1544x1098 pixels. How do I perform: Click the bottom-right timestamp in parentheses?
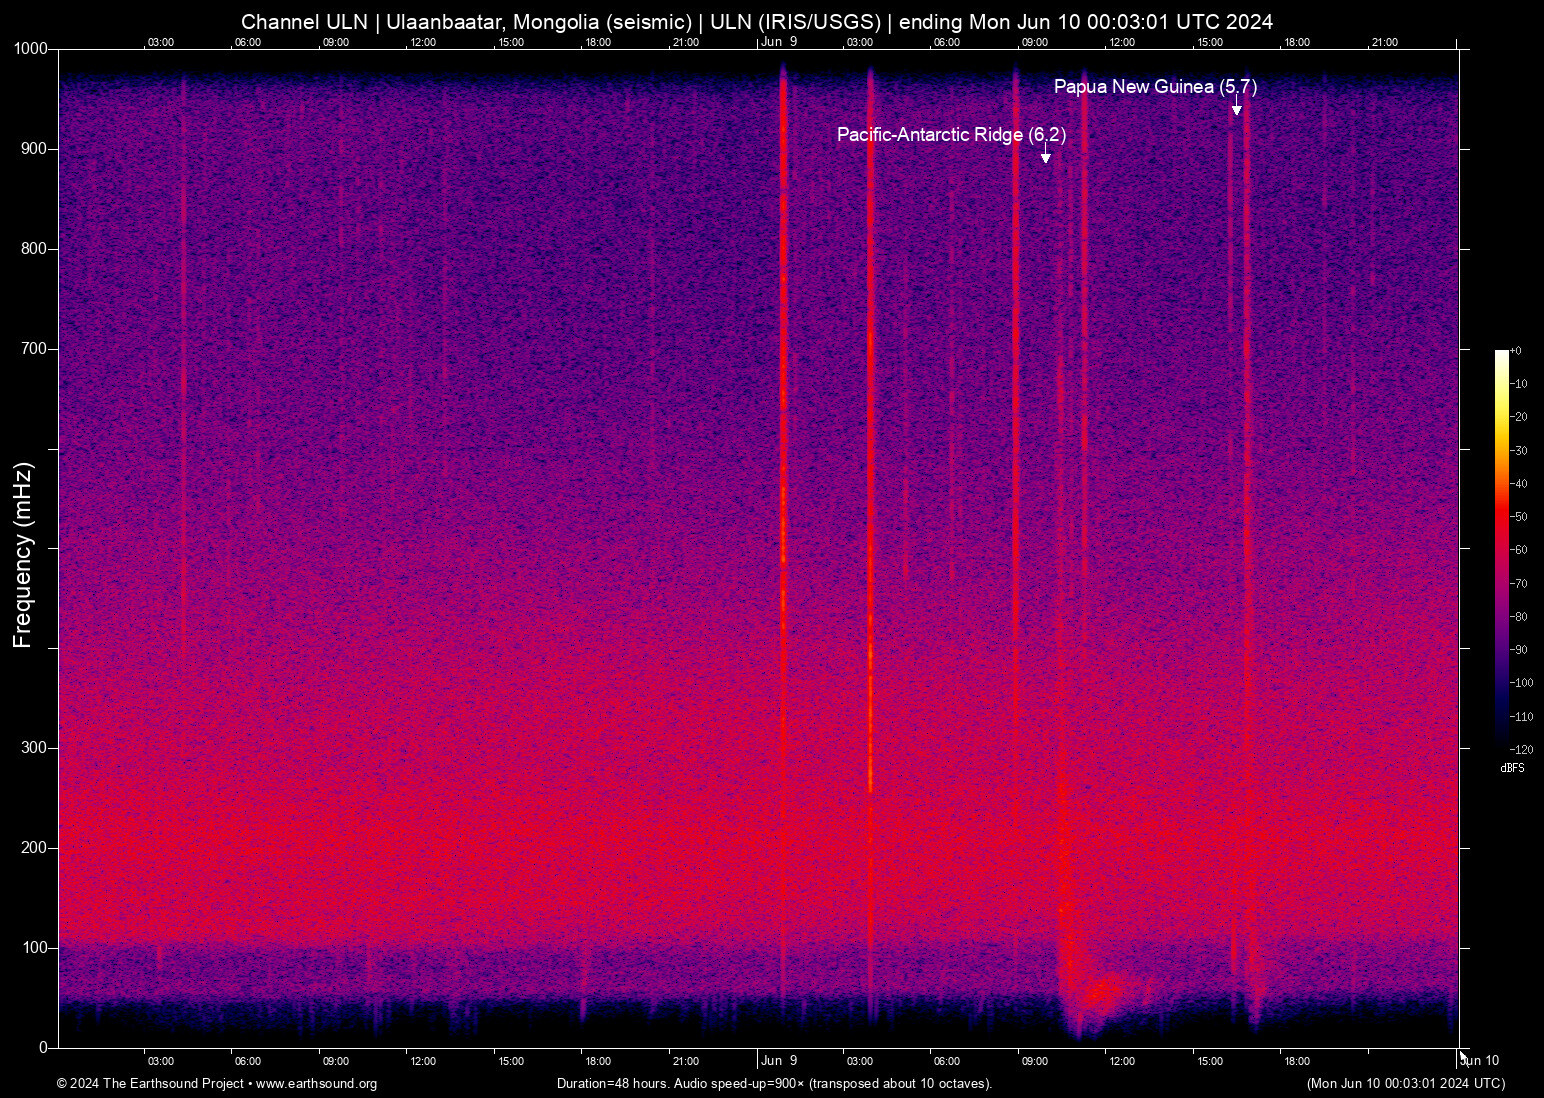coord(1405,1084)
